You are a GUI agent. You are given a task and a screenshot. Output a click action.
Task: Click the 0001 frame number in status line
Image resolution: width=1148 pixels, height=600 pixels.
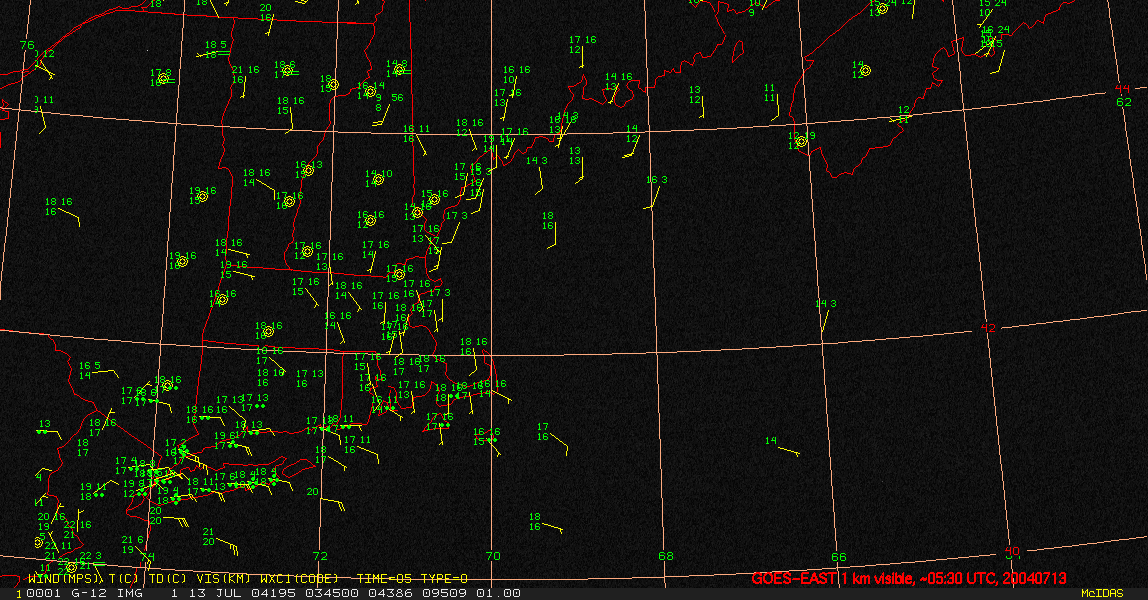click(44, 593)
